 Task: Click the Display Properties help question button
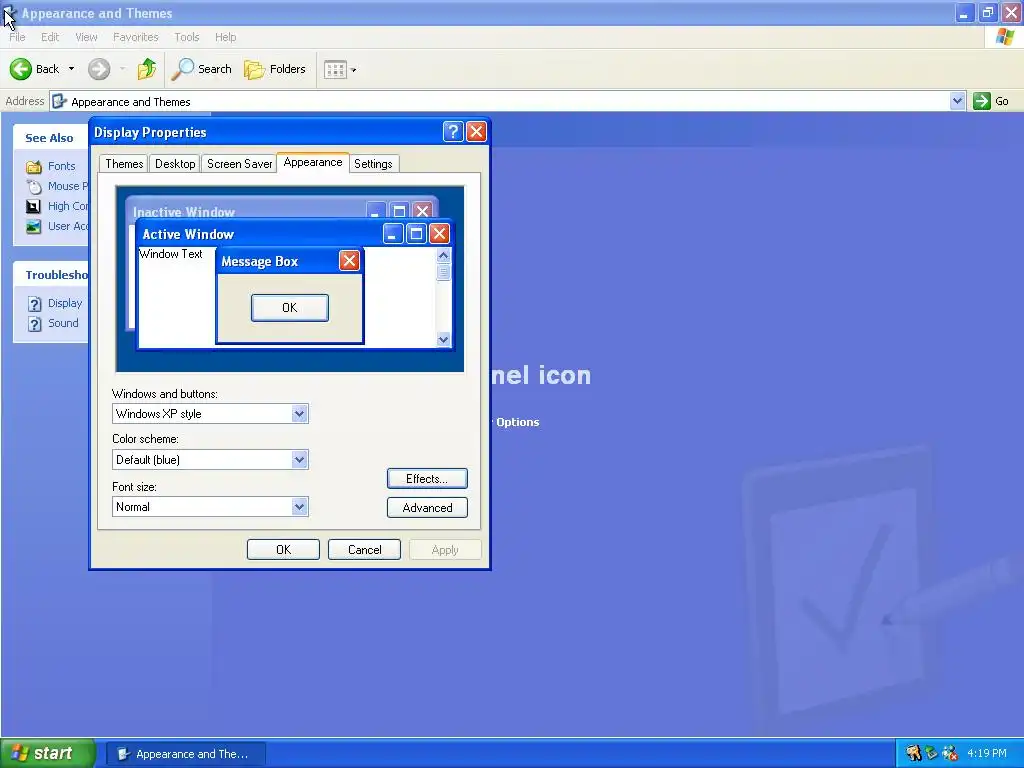pos(453,132)
